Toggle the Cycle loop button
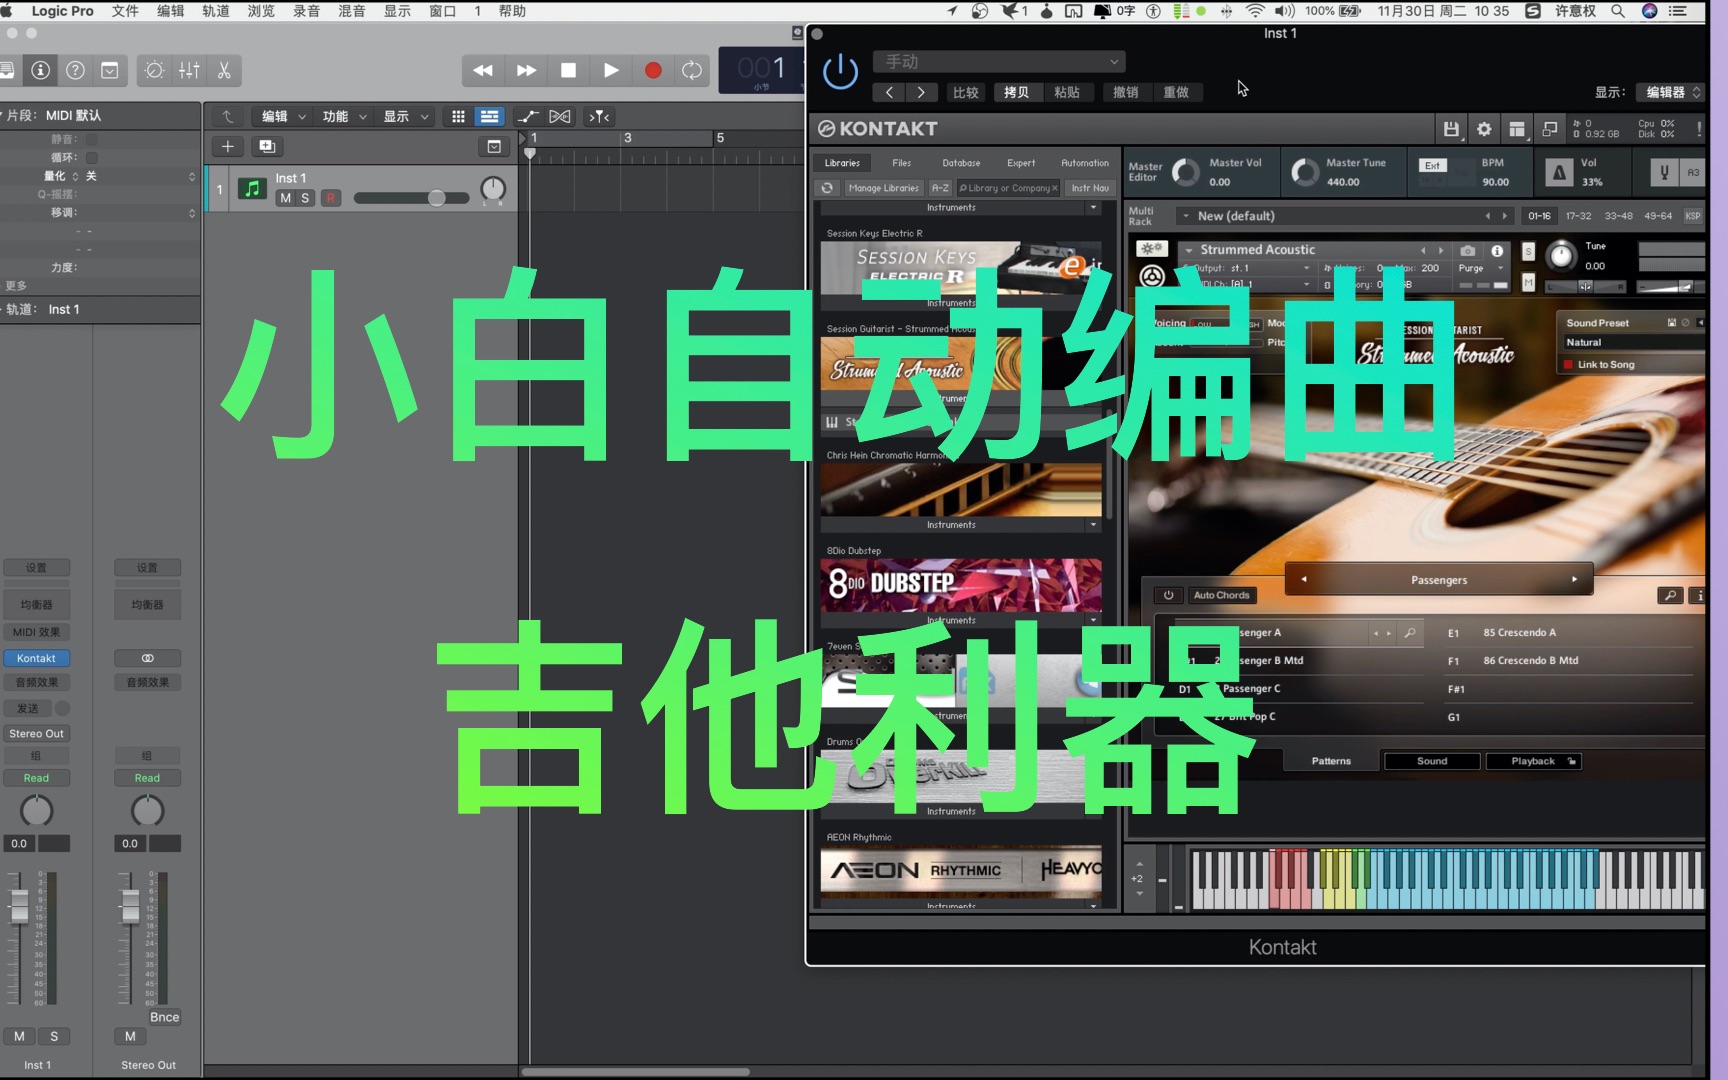The width and height of the screenshot is (1728, 1080). (x=692, y=70)
